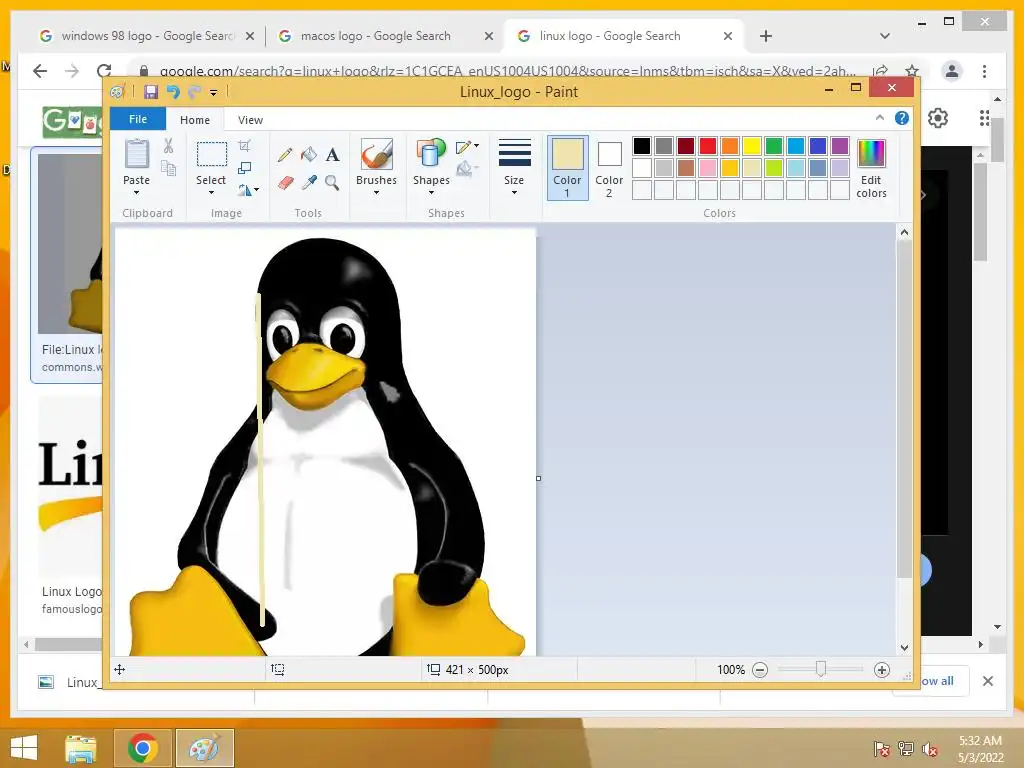1024x768 pixels.
Task: Click zoom out minus button in status bar
Action: (760, 670)
